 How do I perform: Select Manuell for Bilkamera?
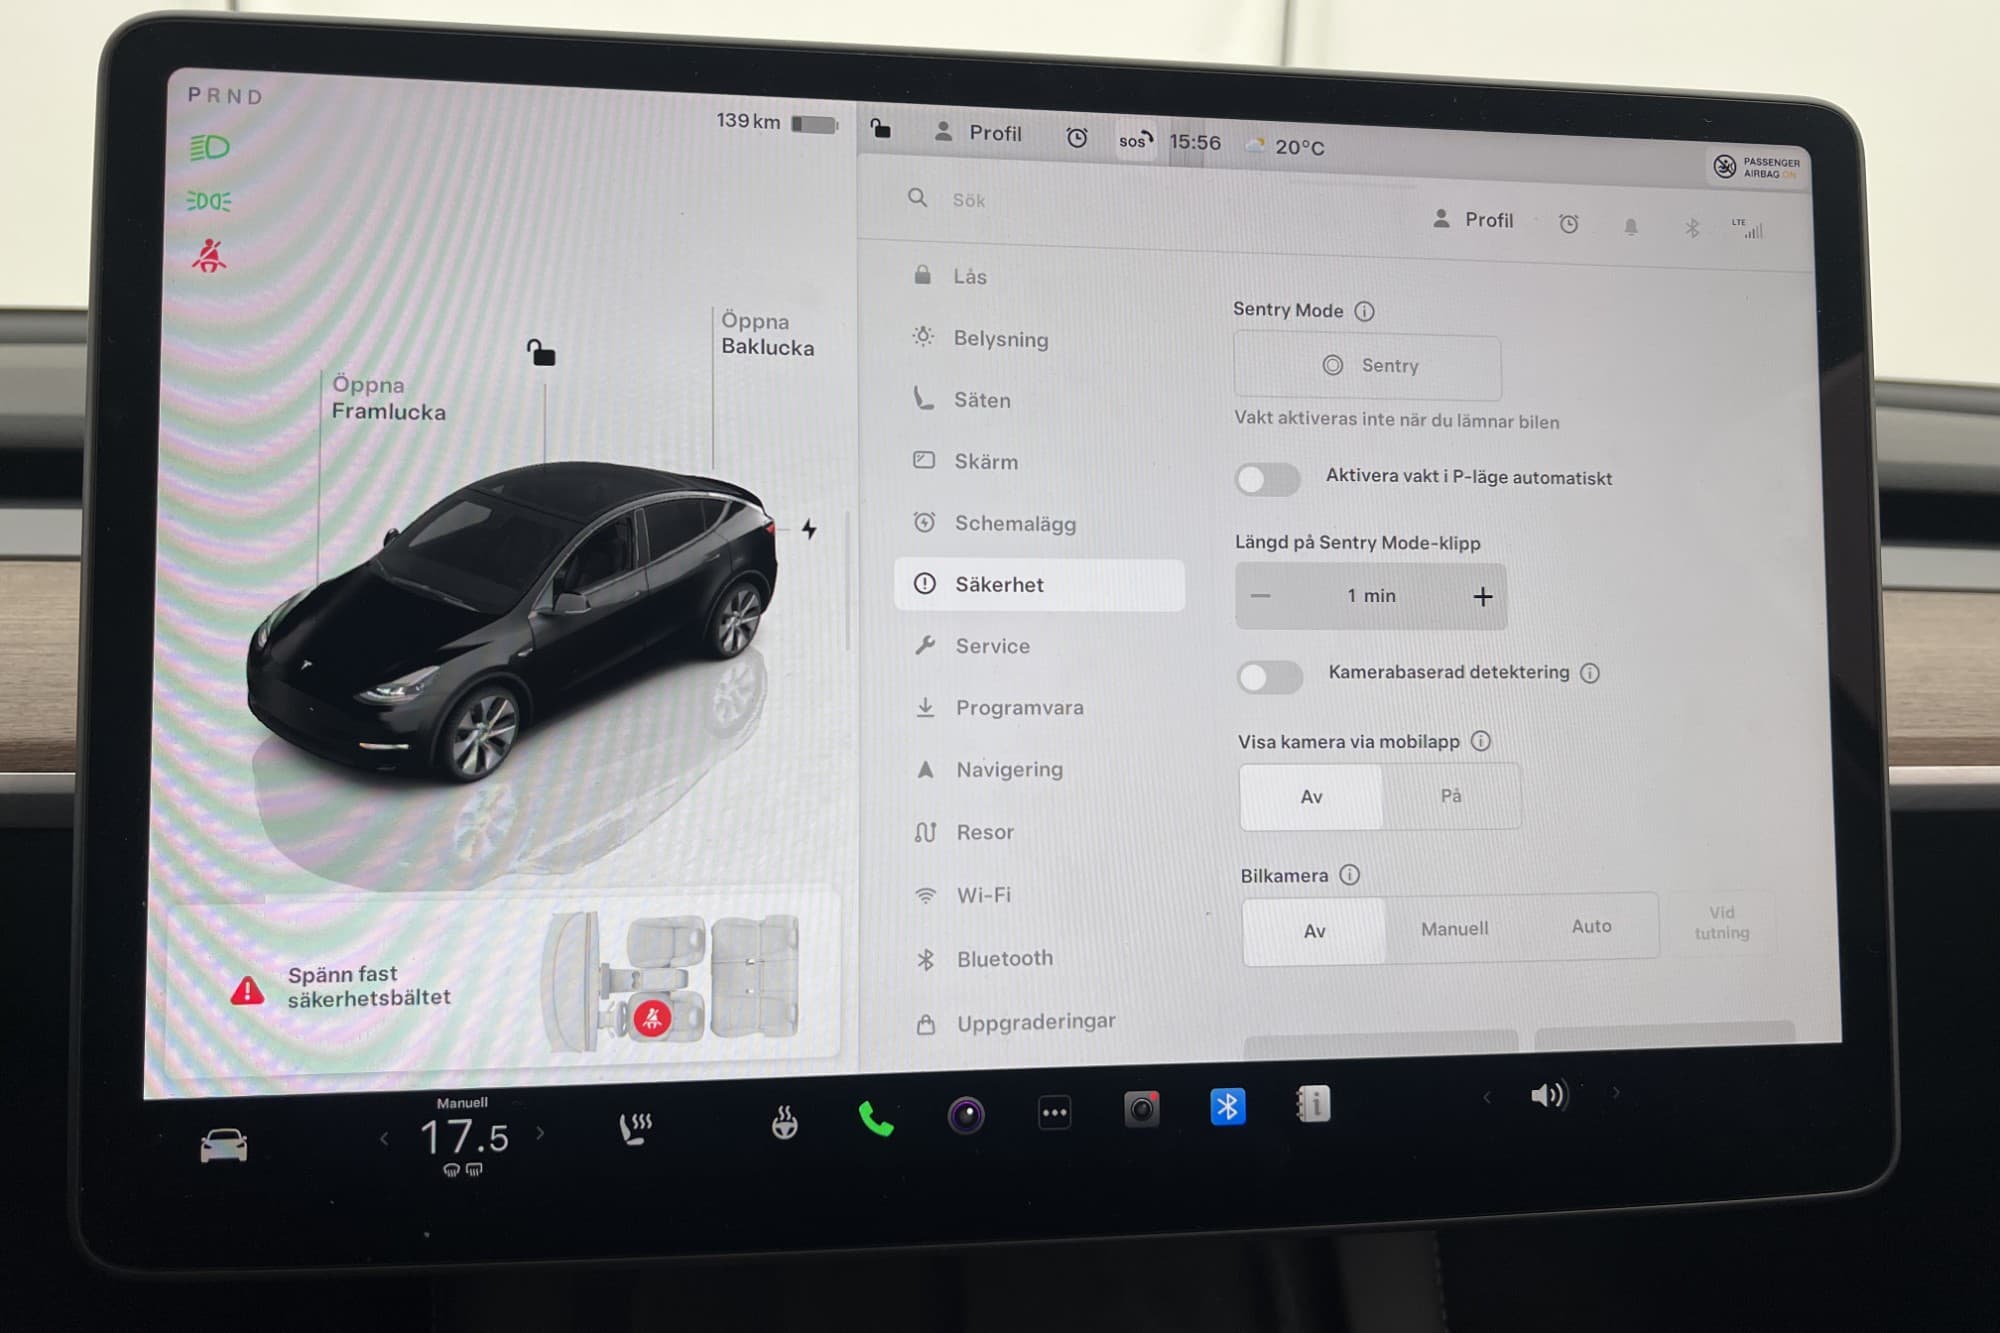pyautogui.click(x=1454, y=929)
